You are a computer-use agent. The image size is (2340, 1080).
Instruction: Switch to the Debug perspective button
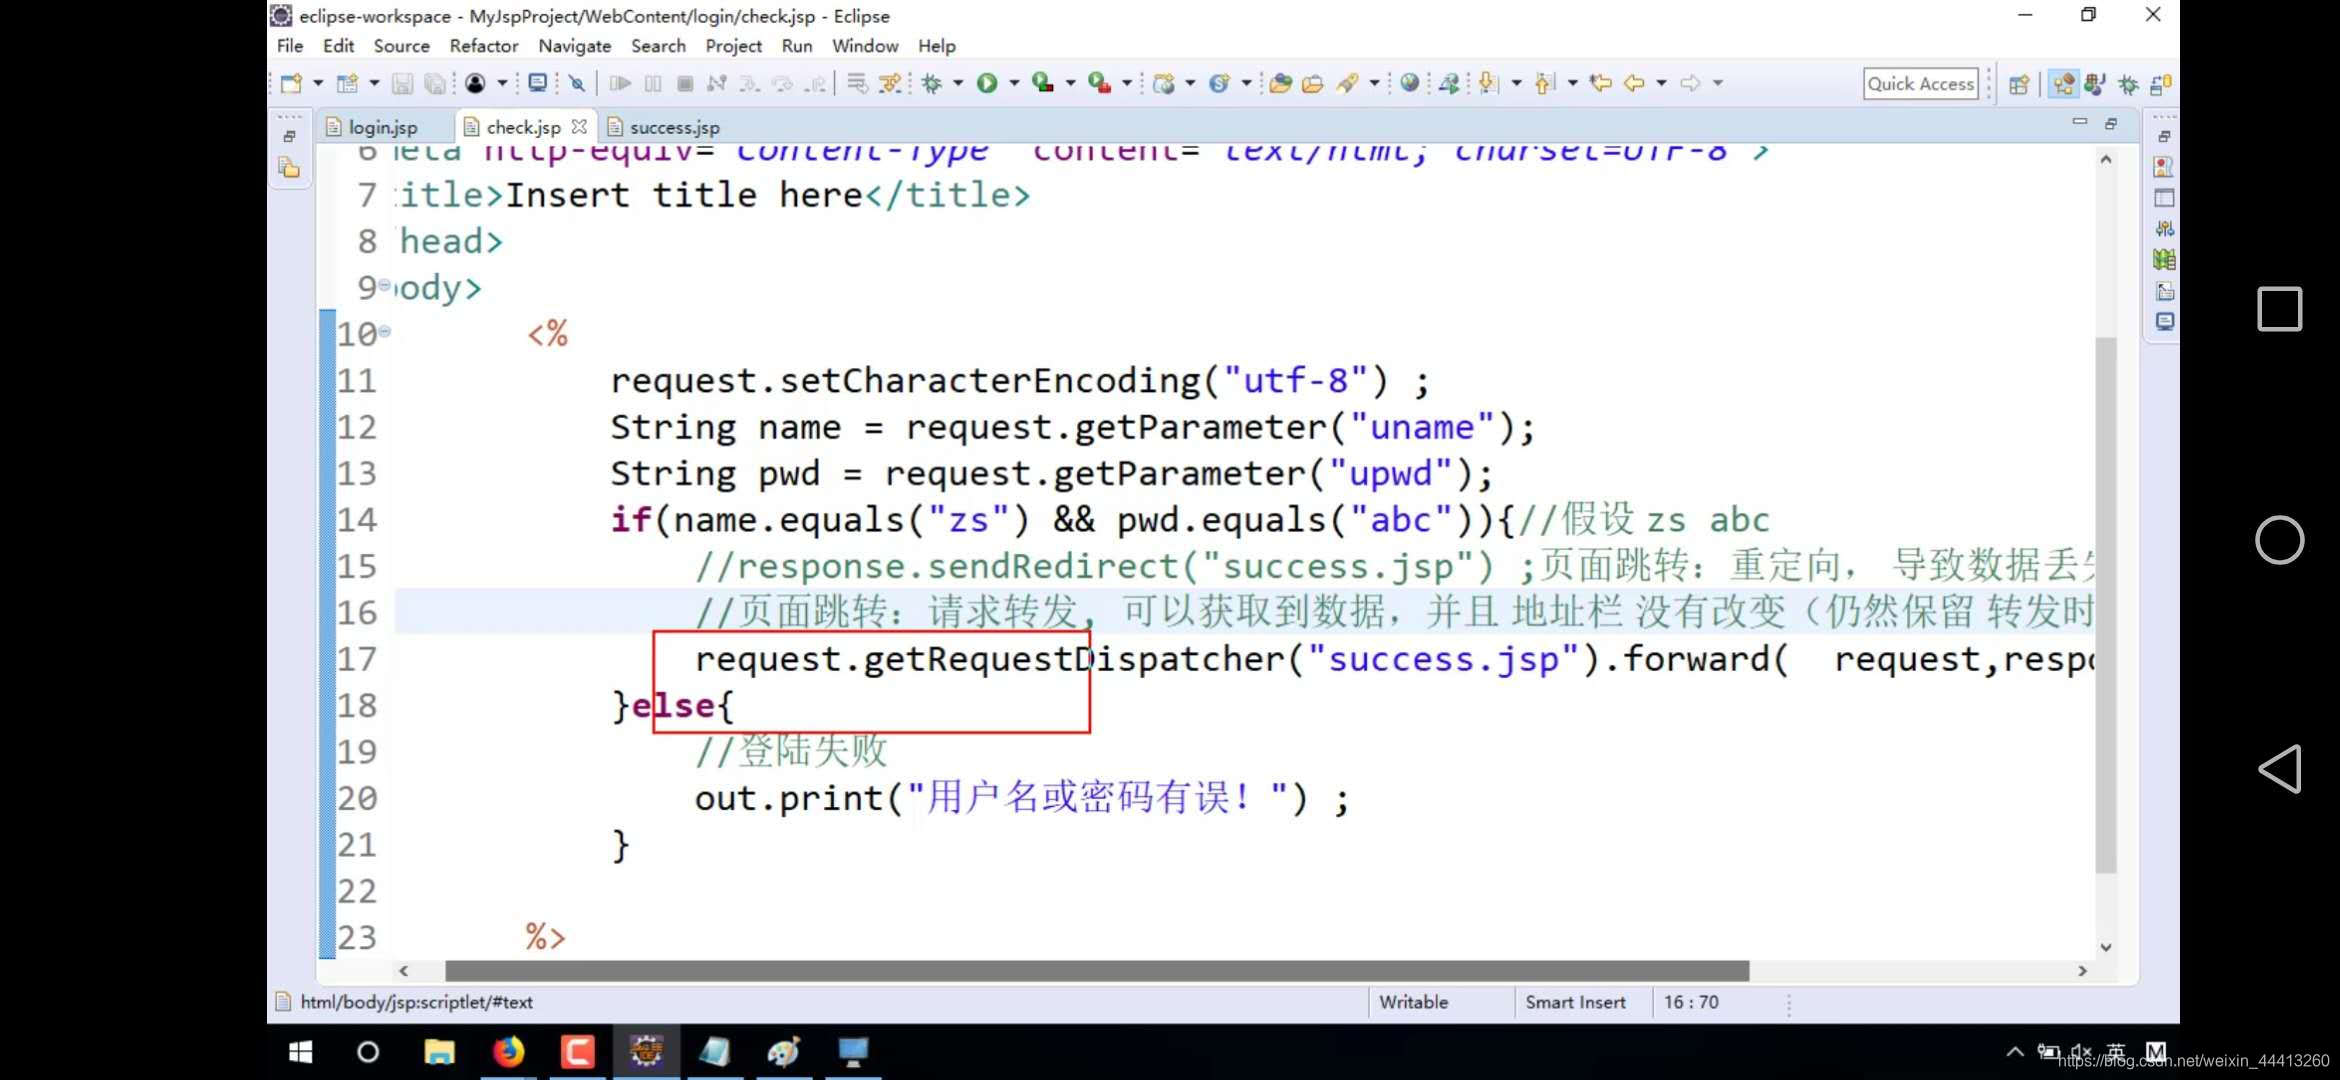(2128, 85)
